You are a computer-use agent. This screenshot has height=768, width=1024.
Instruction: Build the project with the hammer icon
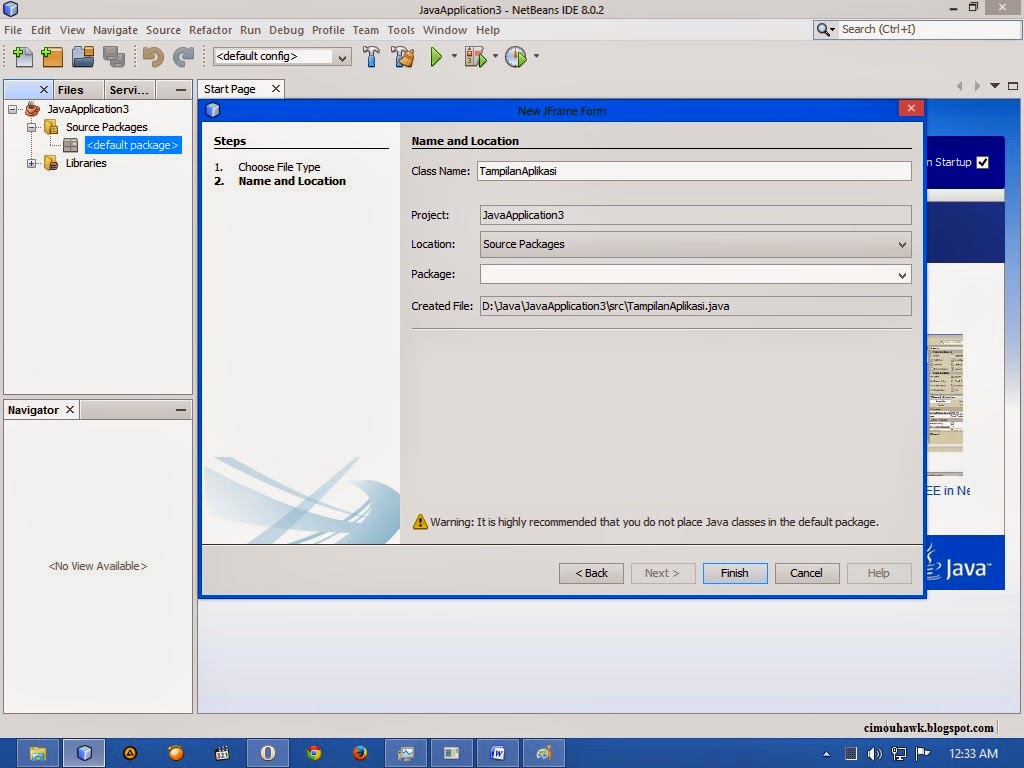coord(371,57)
